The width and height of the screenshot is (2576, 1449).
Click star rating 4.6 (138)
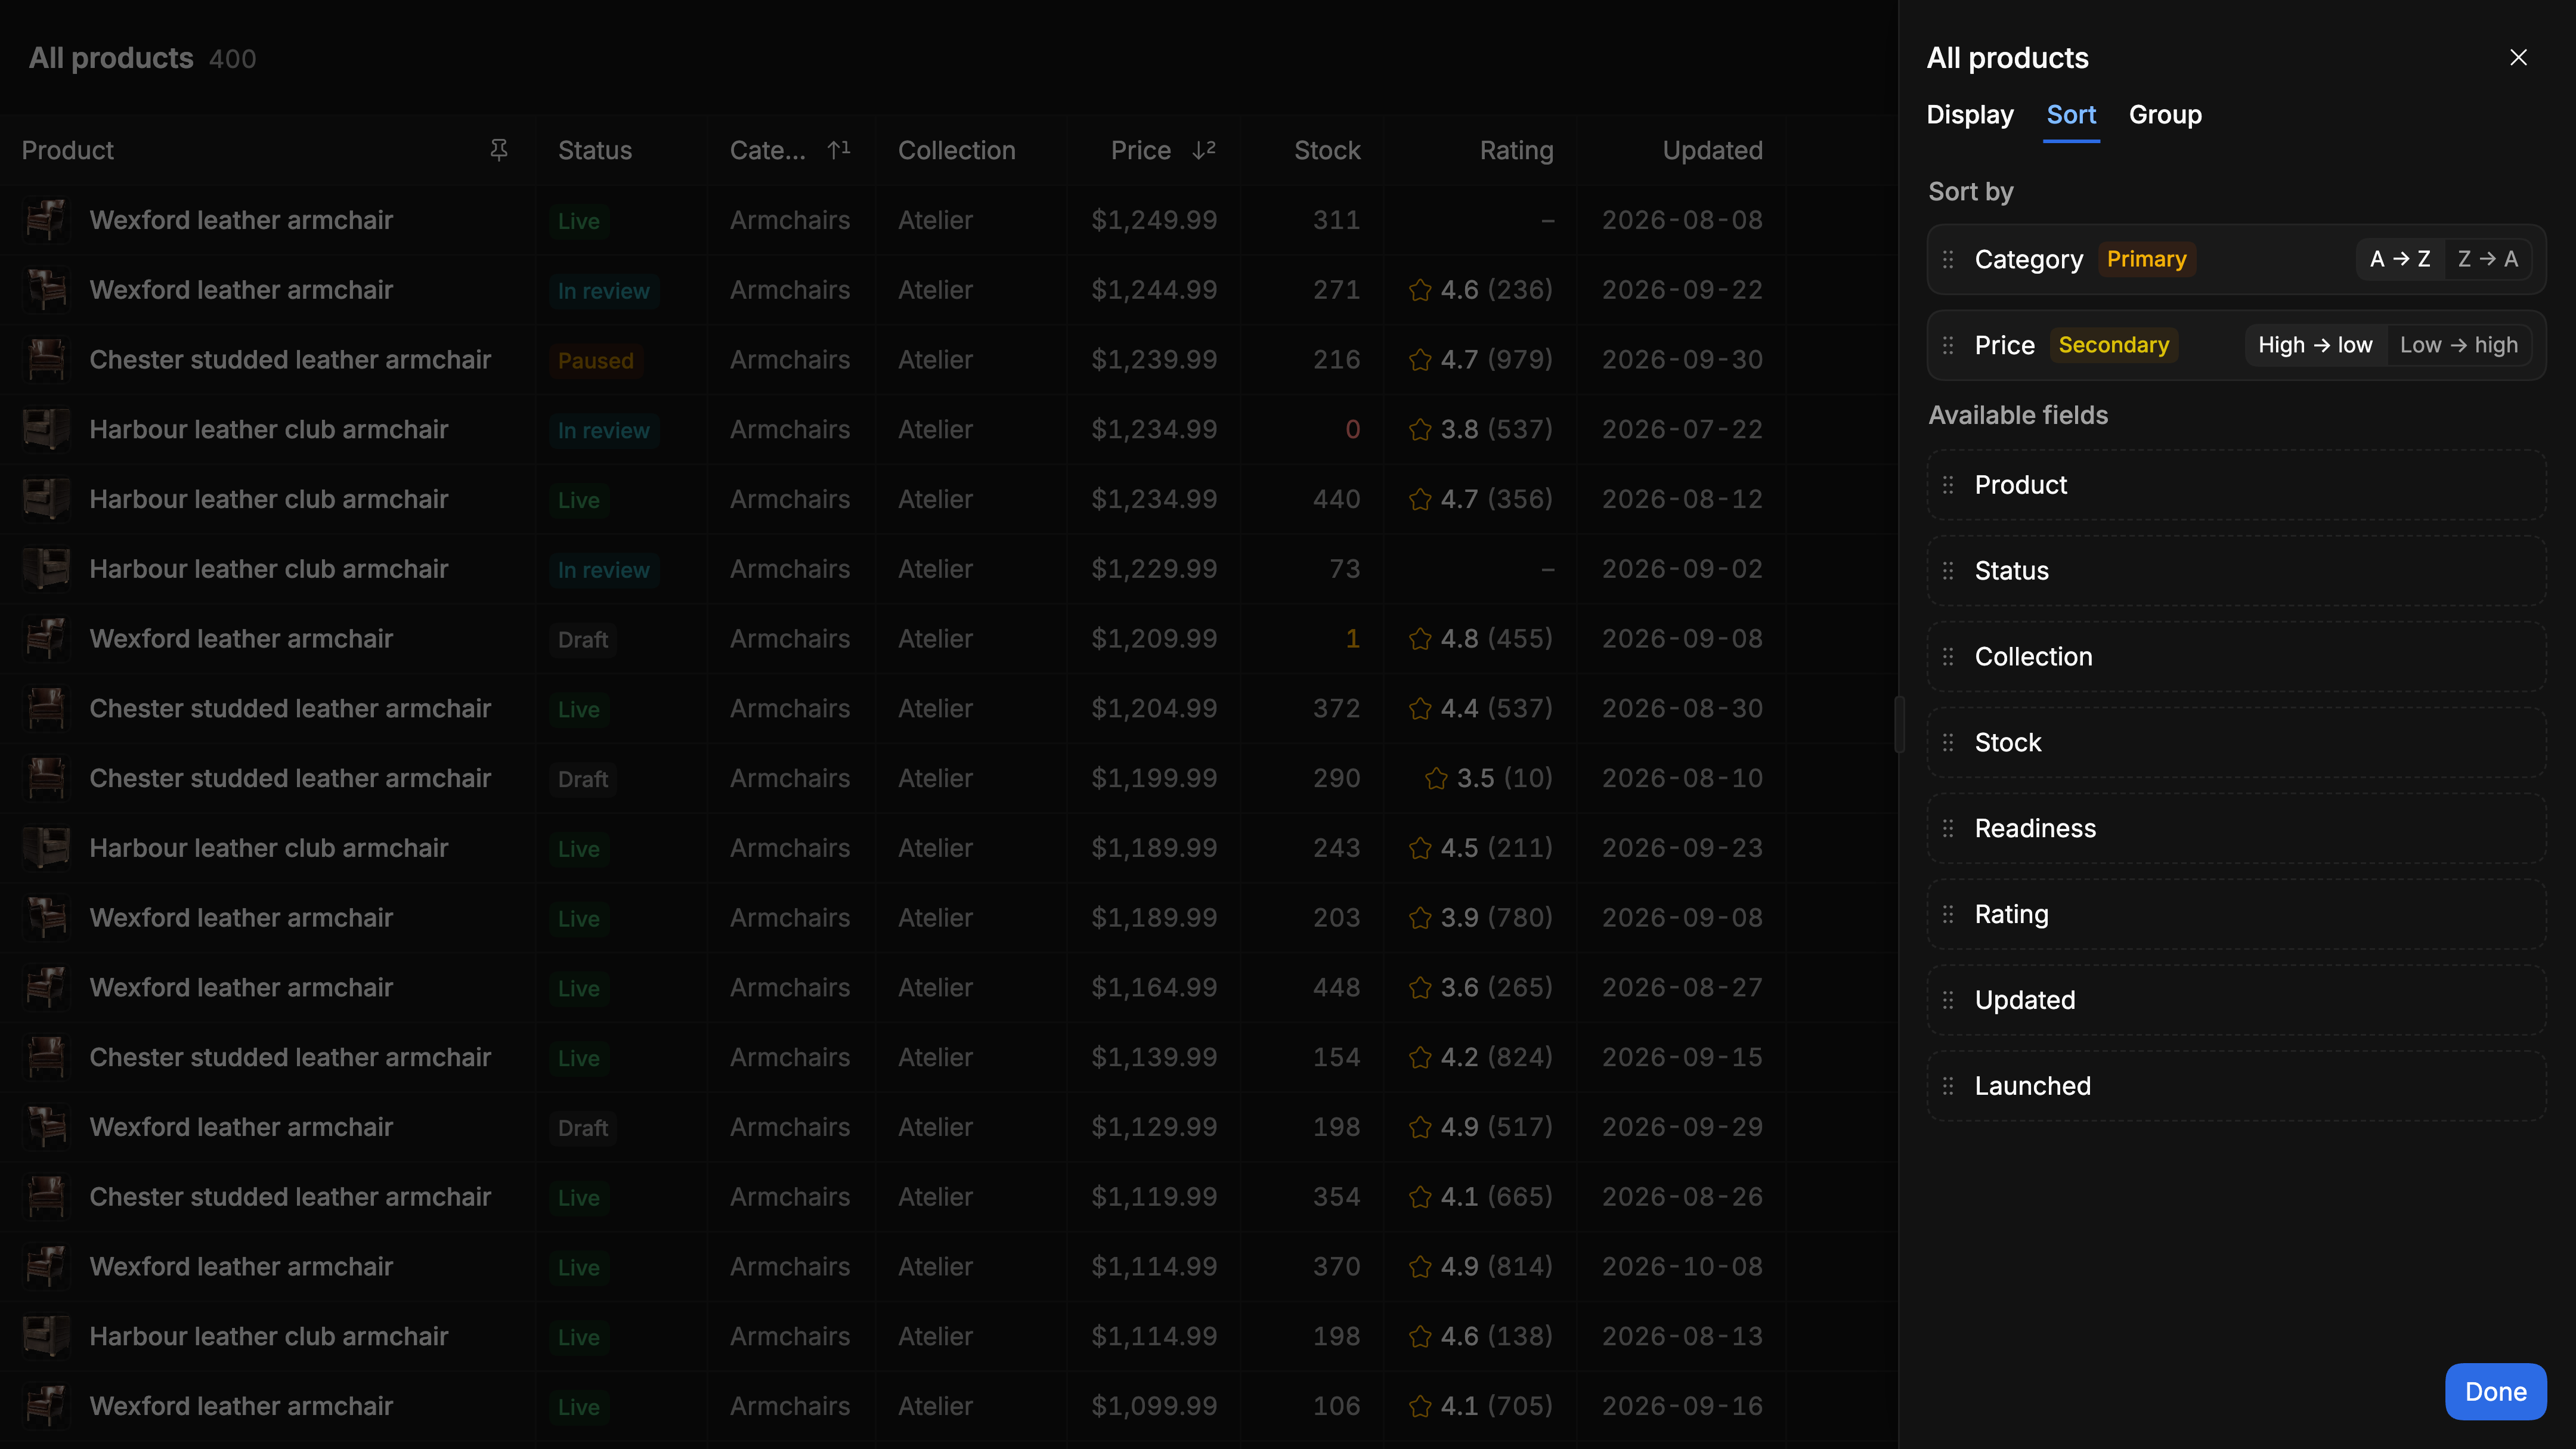point(1480,1337)
